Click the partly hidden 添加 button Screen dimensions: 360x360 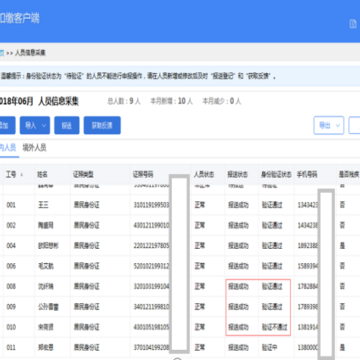(x=7, y=125)
